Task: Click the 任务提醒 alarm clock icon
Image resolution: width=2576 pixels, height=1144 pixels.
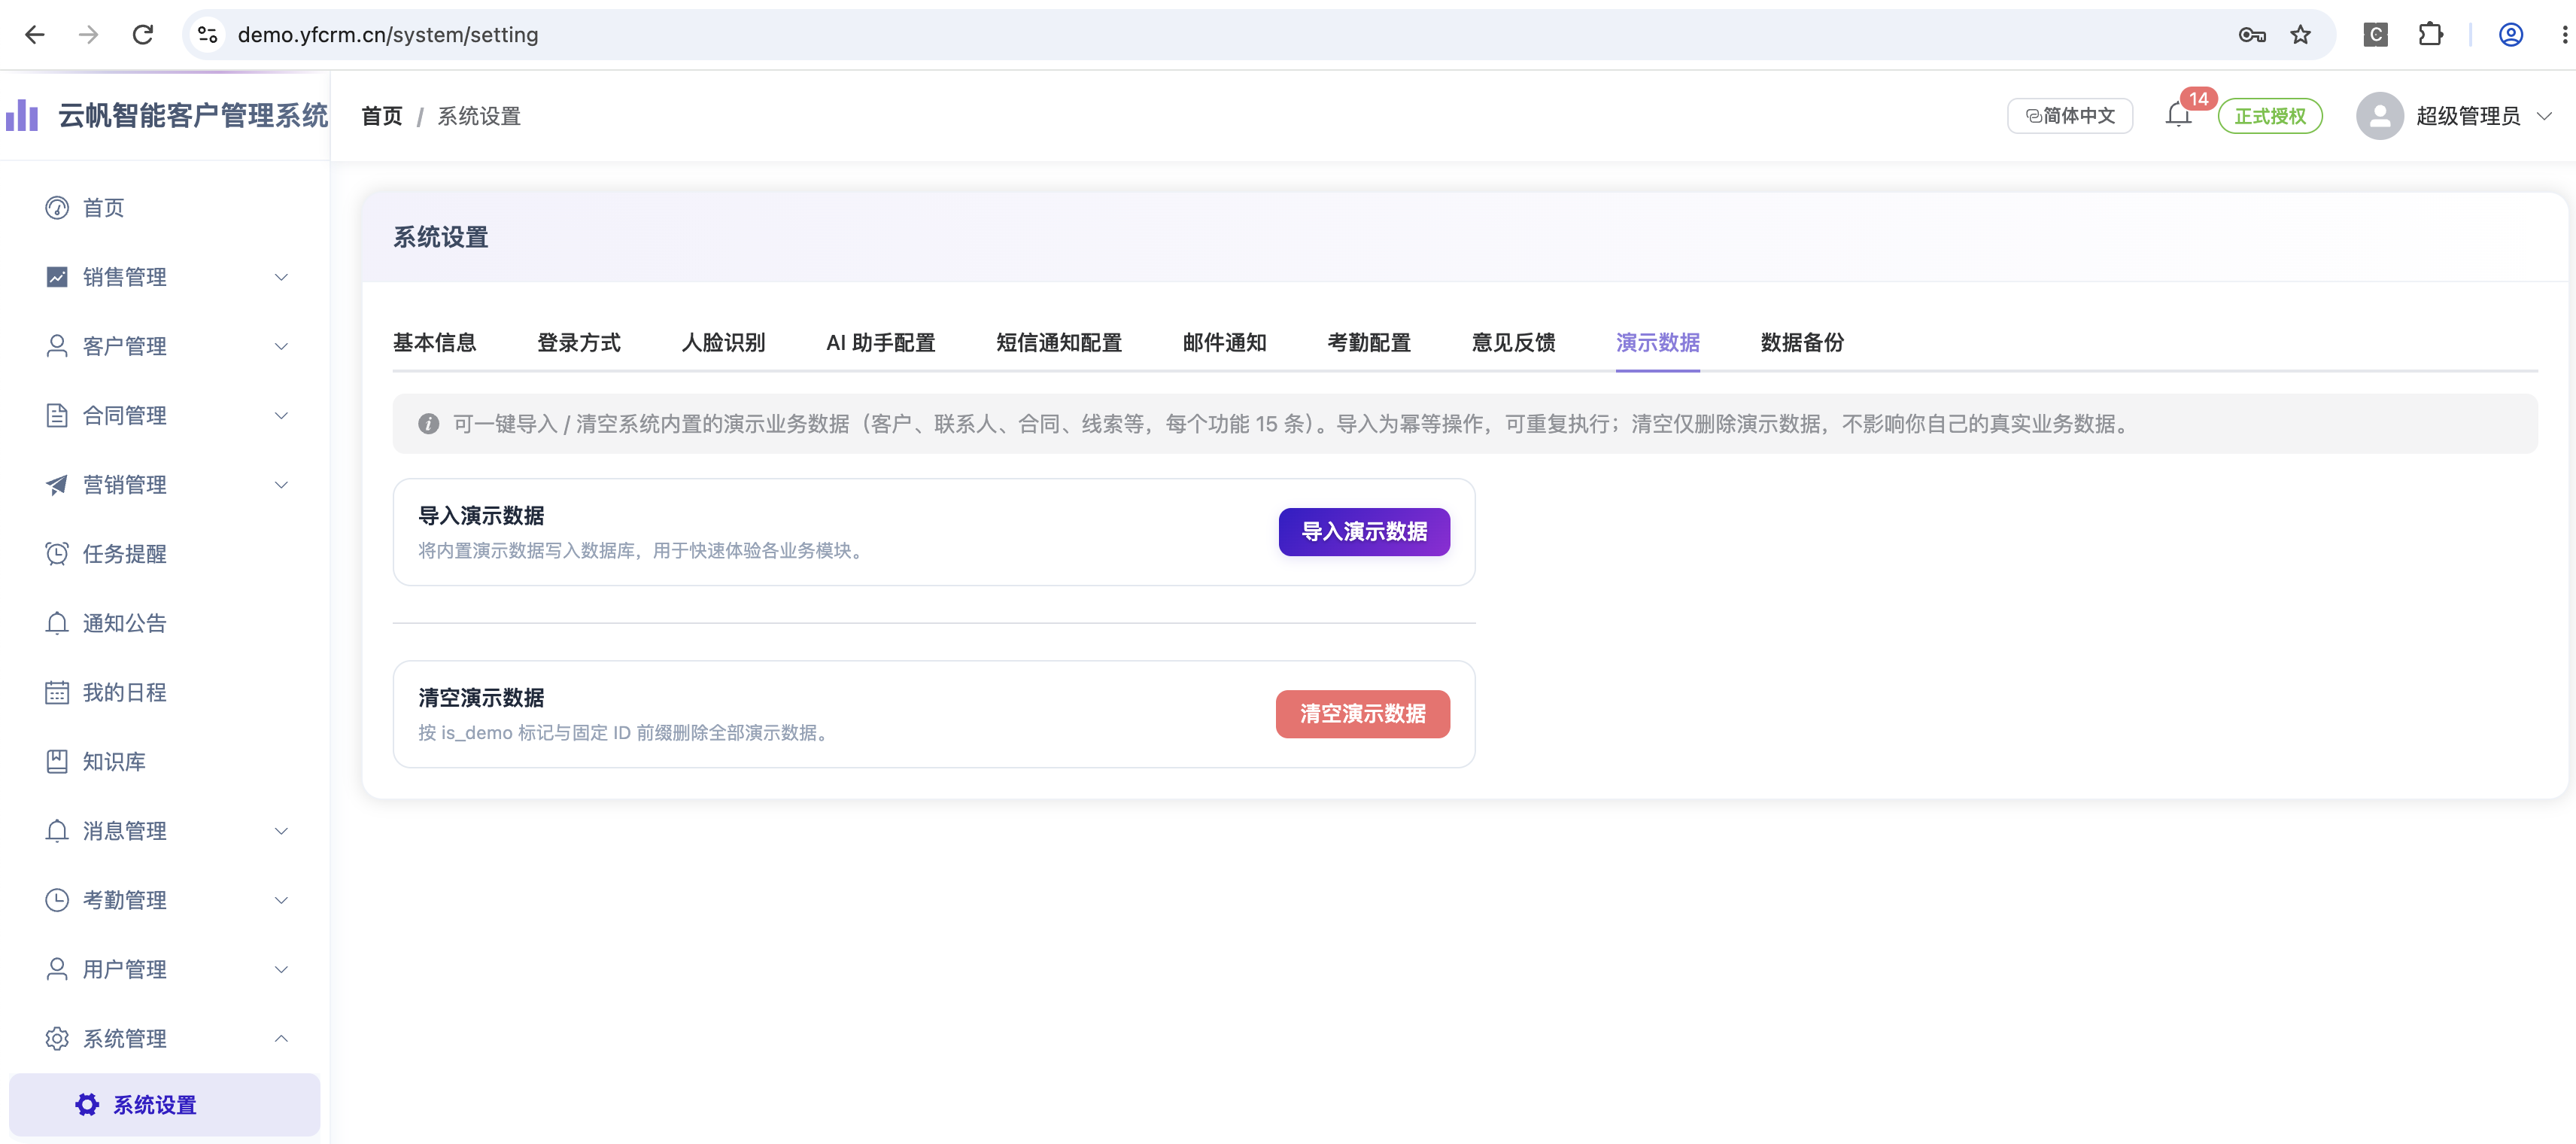Action: (57, 554)
